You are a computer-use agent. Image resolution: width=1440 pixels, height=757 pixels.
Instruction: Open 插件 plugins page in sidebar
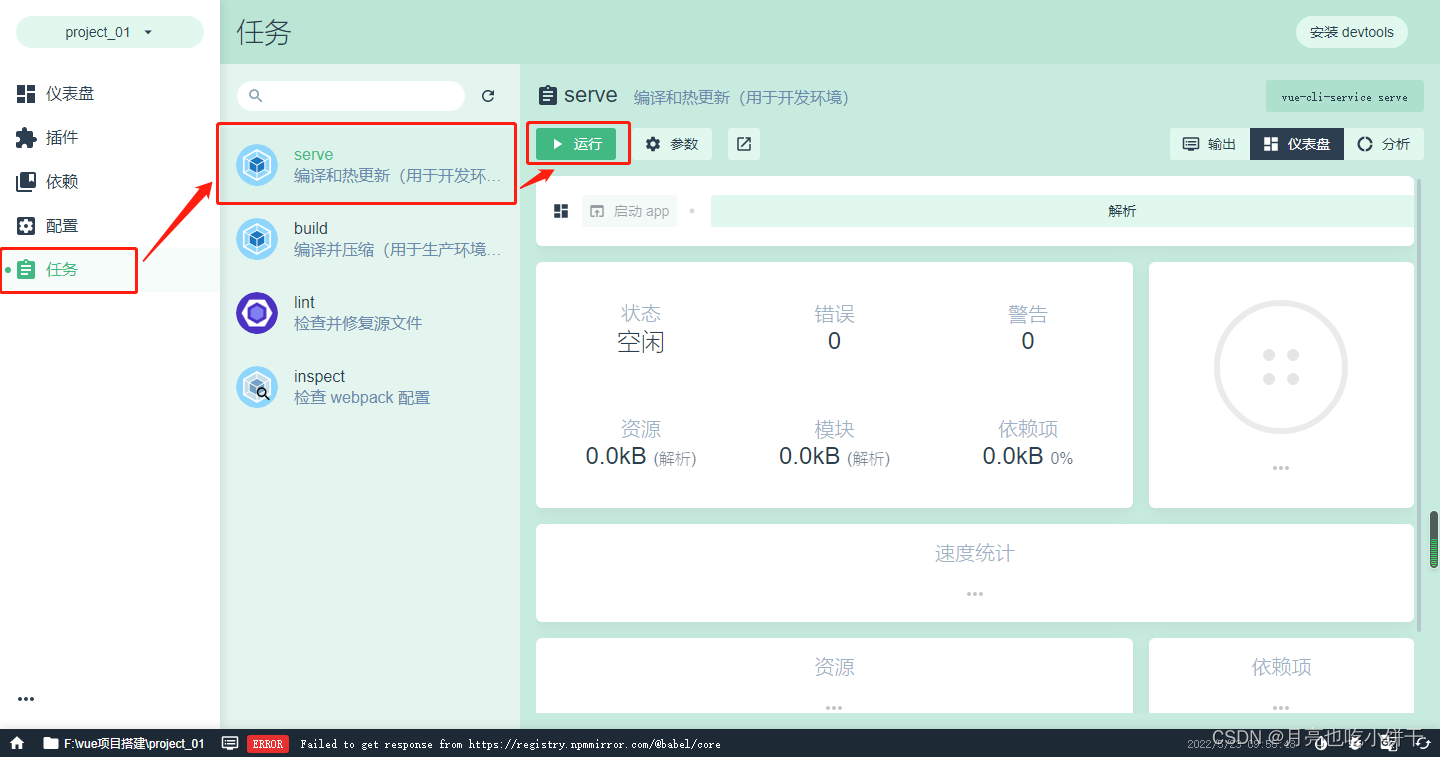[110, 138]
